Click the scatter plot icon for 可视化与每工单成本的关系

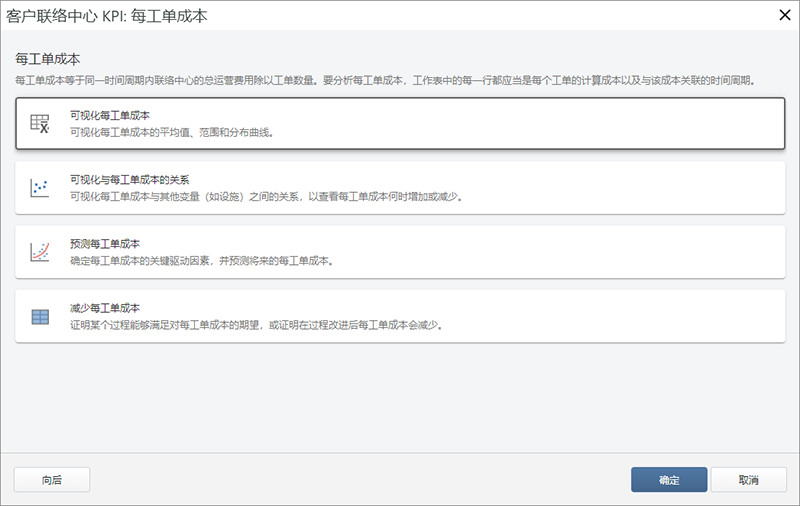(40, 188)
